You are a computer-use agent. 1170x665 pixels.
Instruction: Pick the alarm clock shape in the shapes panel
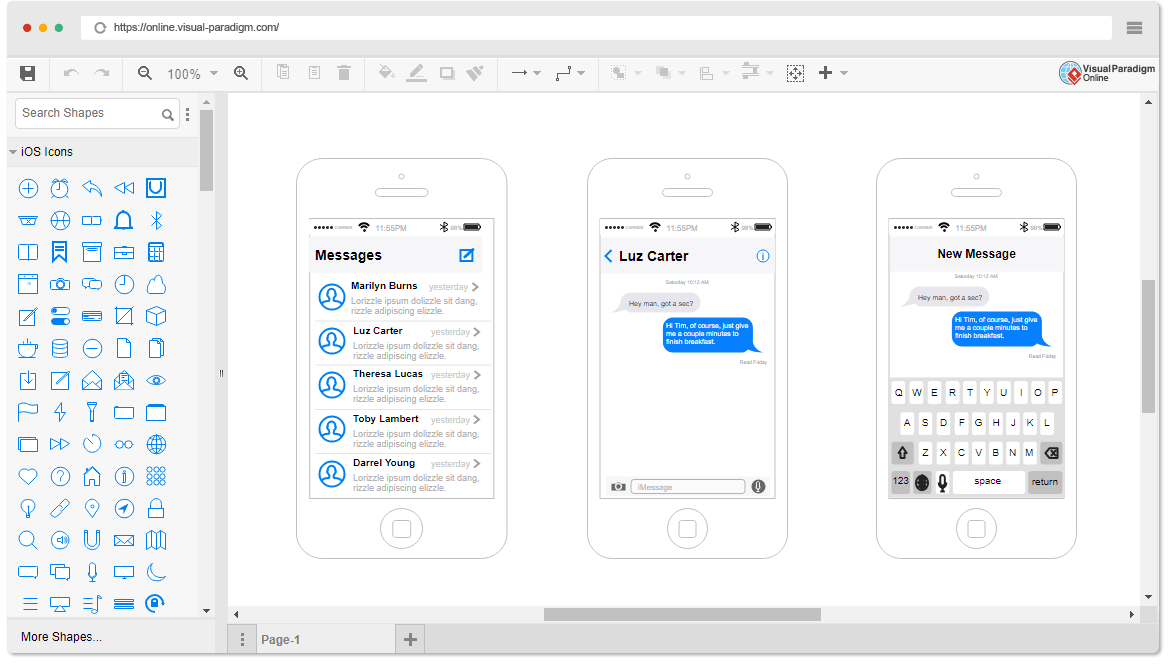click(x=59, y=188)
